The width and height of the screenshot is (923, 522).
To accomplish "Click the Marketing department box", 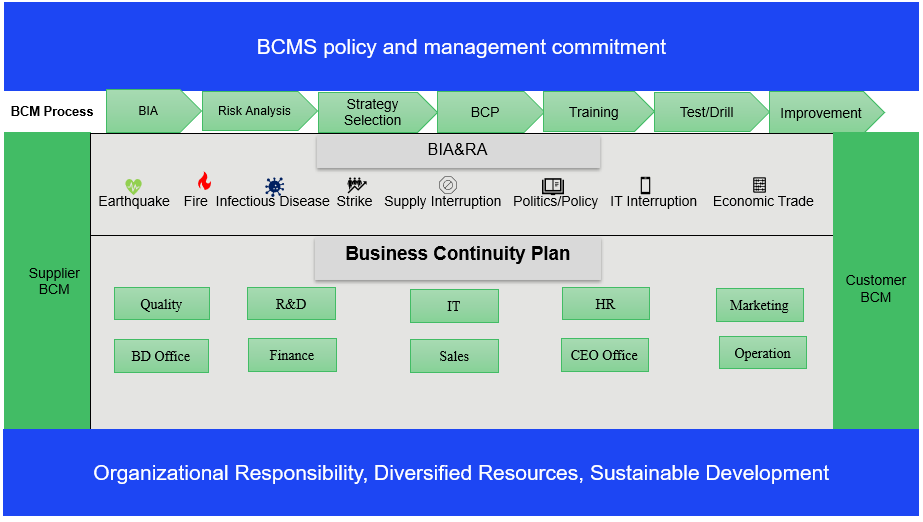I will coord(759,305).
